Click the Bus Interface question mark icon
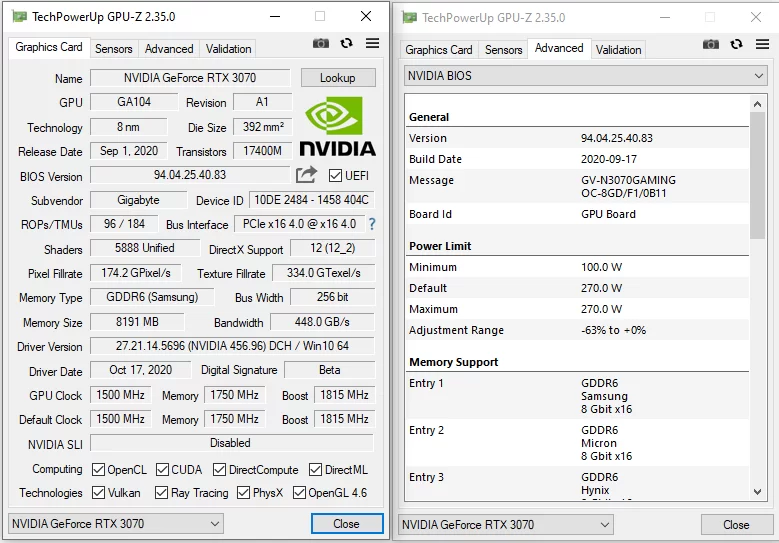Viewport: 779px width, 543px height. coord(372,224)
